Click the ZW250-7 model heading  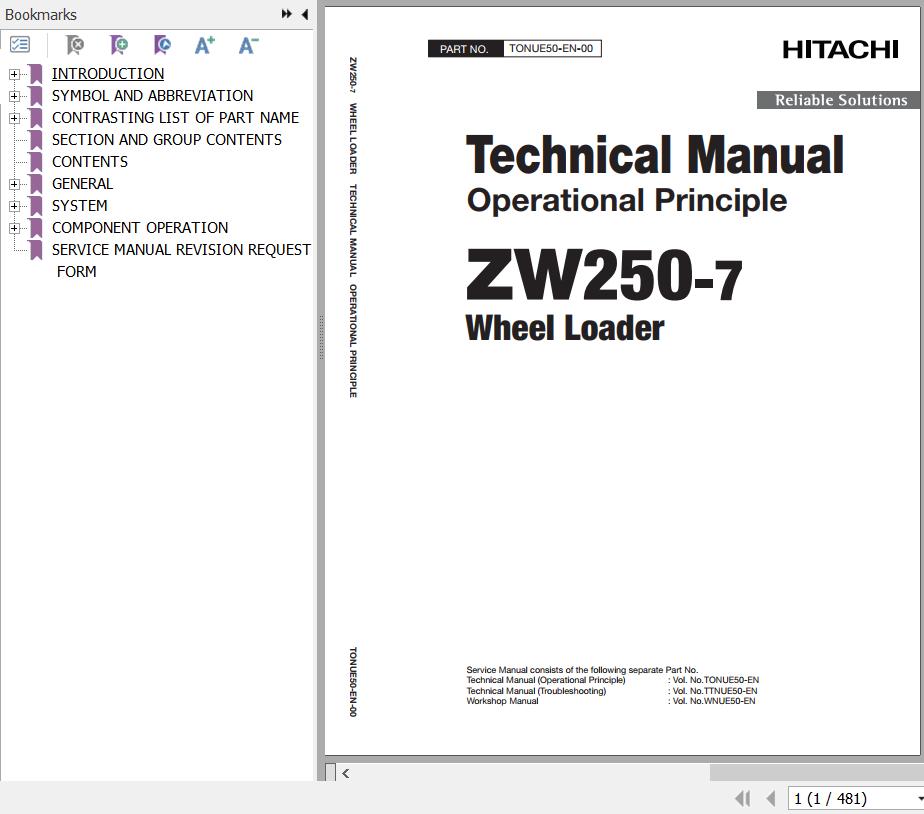pyautogui.click(x=604, y=275)
